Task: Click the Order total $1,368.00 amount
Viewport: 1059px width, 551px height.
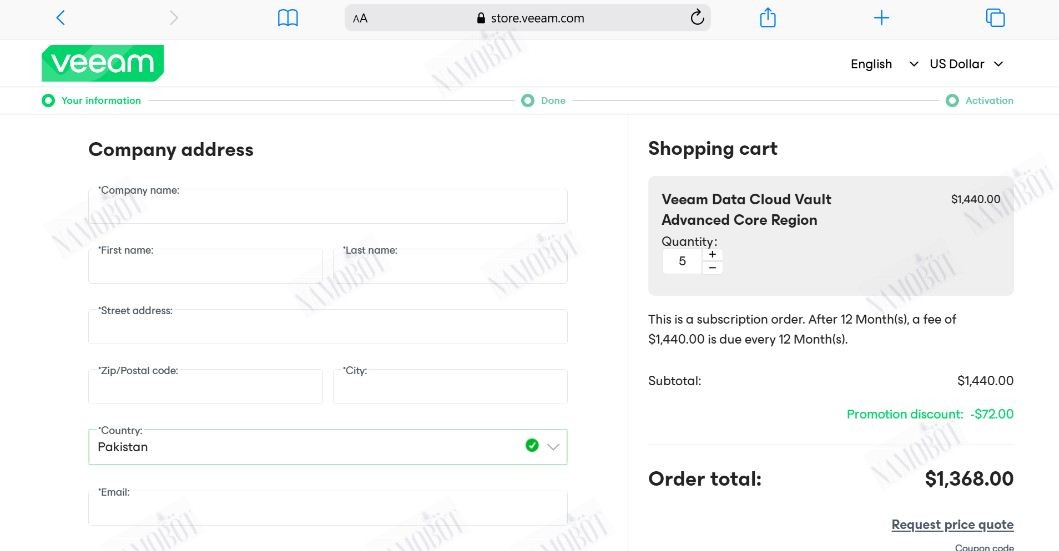Action: click(x=969, y=479)
